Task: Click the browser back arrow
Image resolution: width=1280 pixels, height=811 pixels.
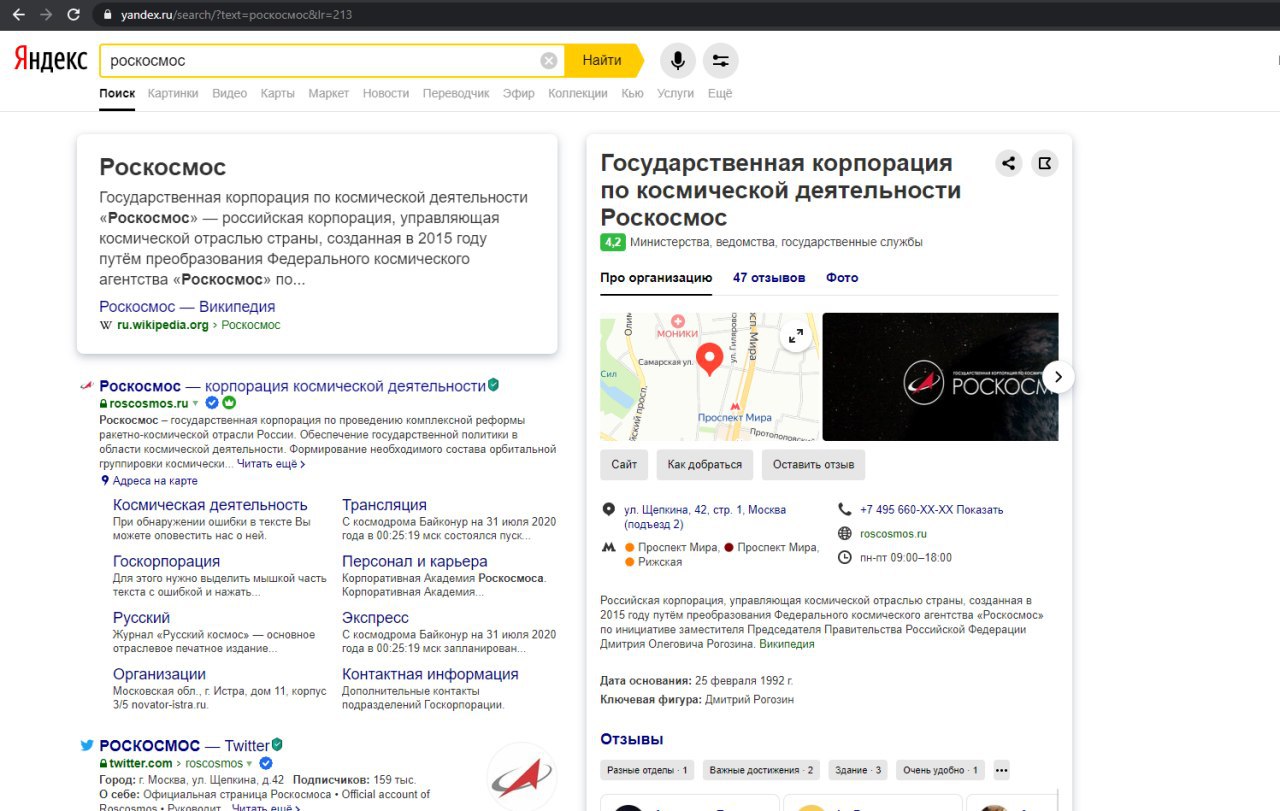Action: (18, 15)
